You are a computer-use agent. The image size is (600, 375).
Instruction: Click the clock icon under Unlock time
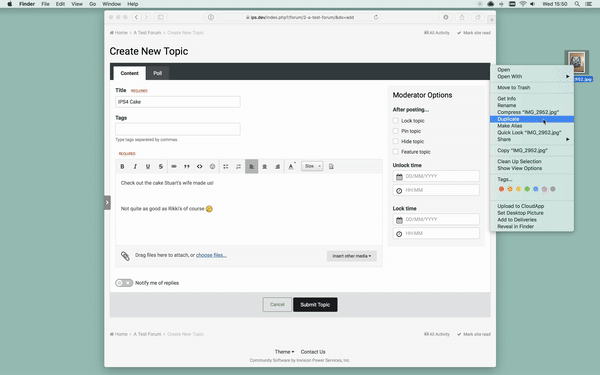(x=399, y=191)
